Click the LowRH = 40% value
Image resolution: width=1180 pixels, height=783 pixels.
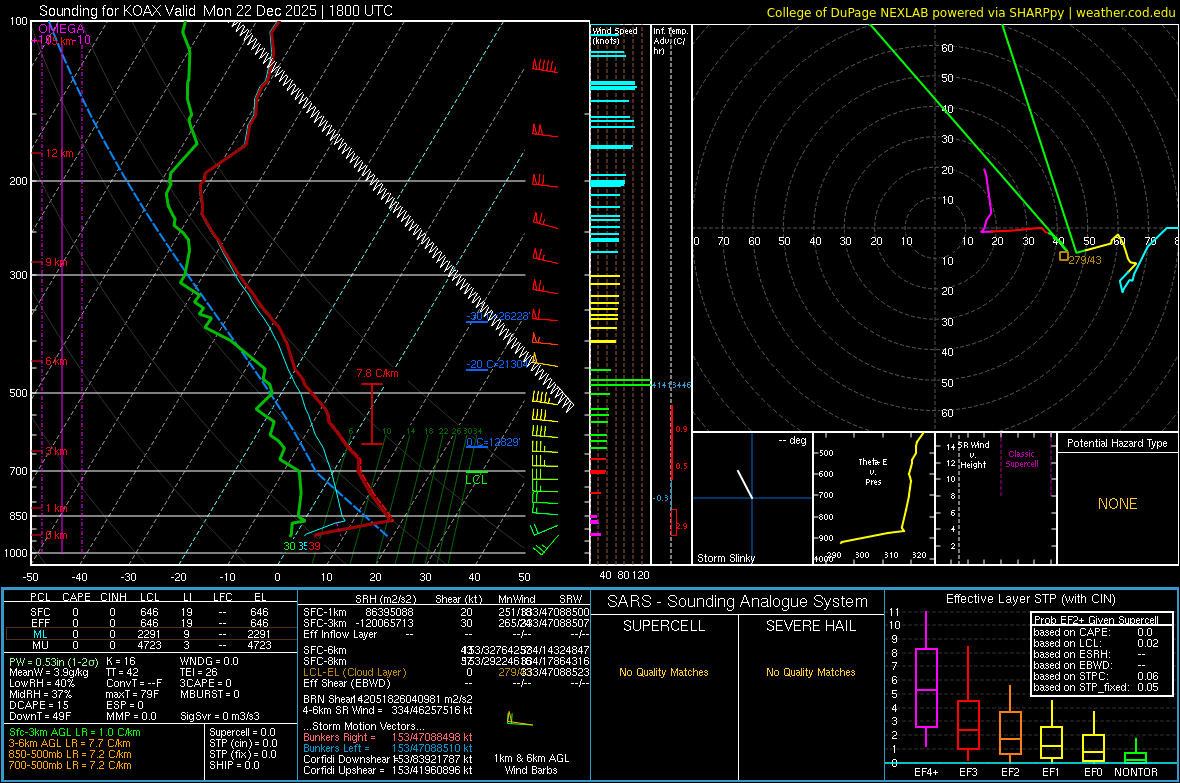click(41, 684)
